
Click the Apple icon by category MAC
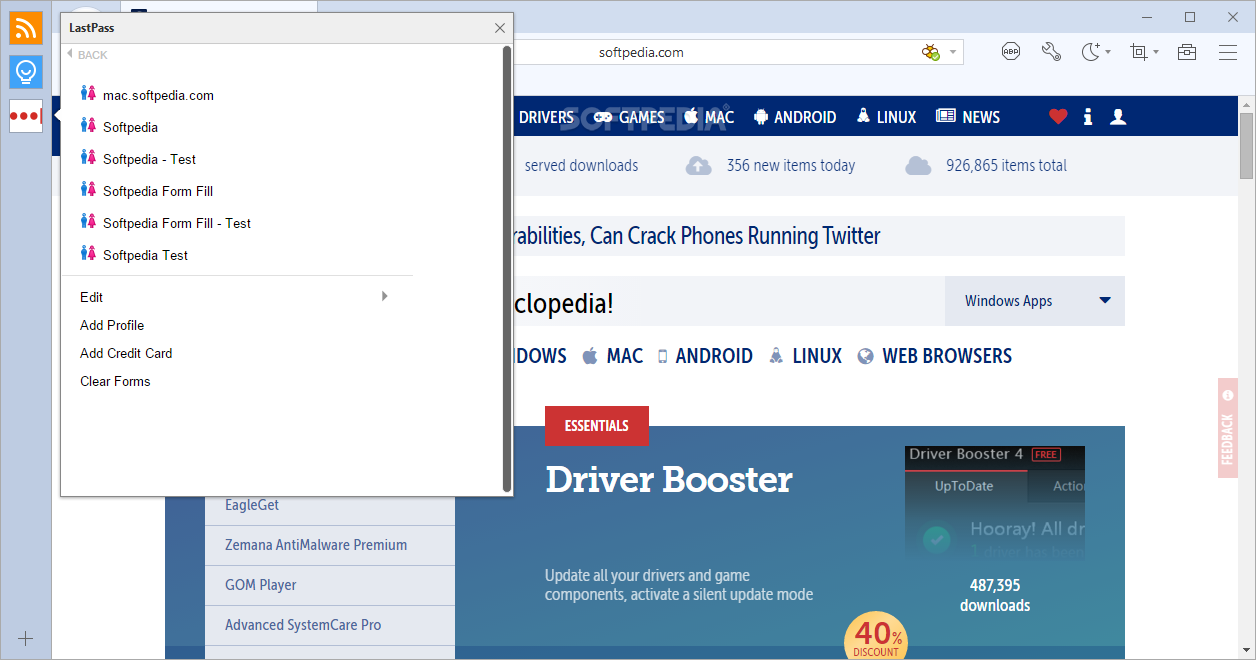coord(590,355)
